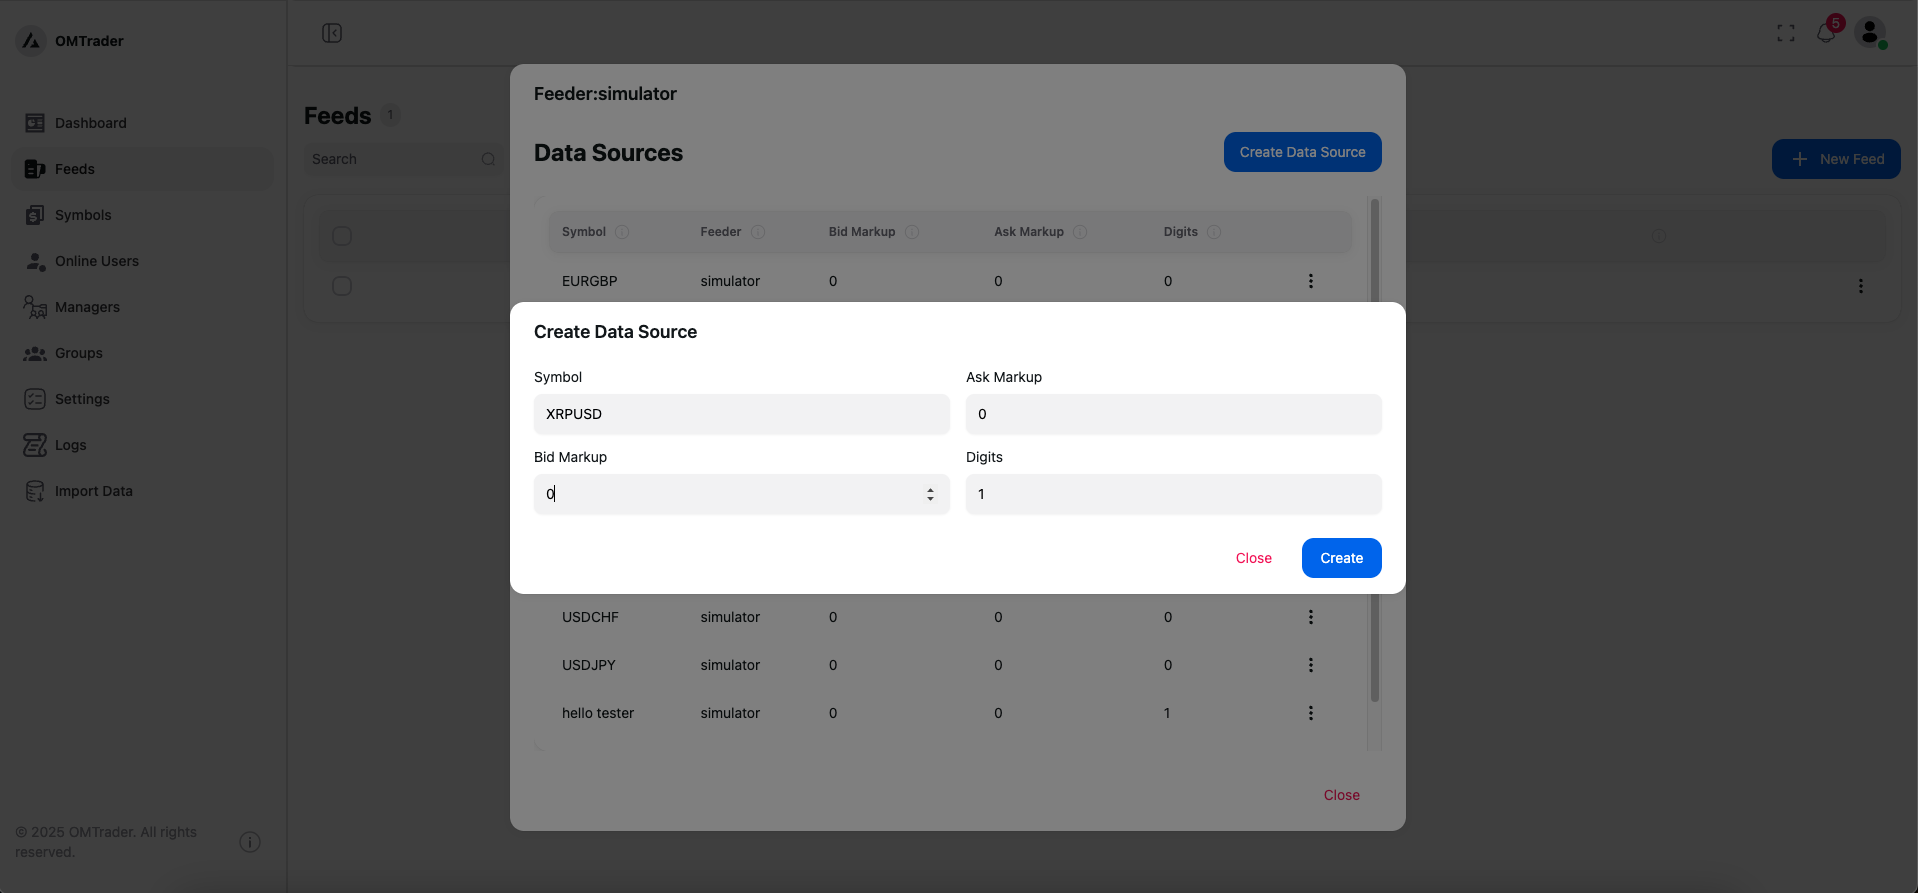Click USDCHF symbol cell
Screen dimensions: 1918x893
coord(590,617)
